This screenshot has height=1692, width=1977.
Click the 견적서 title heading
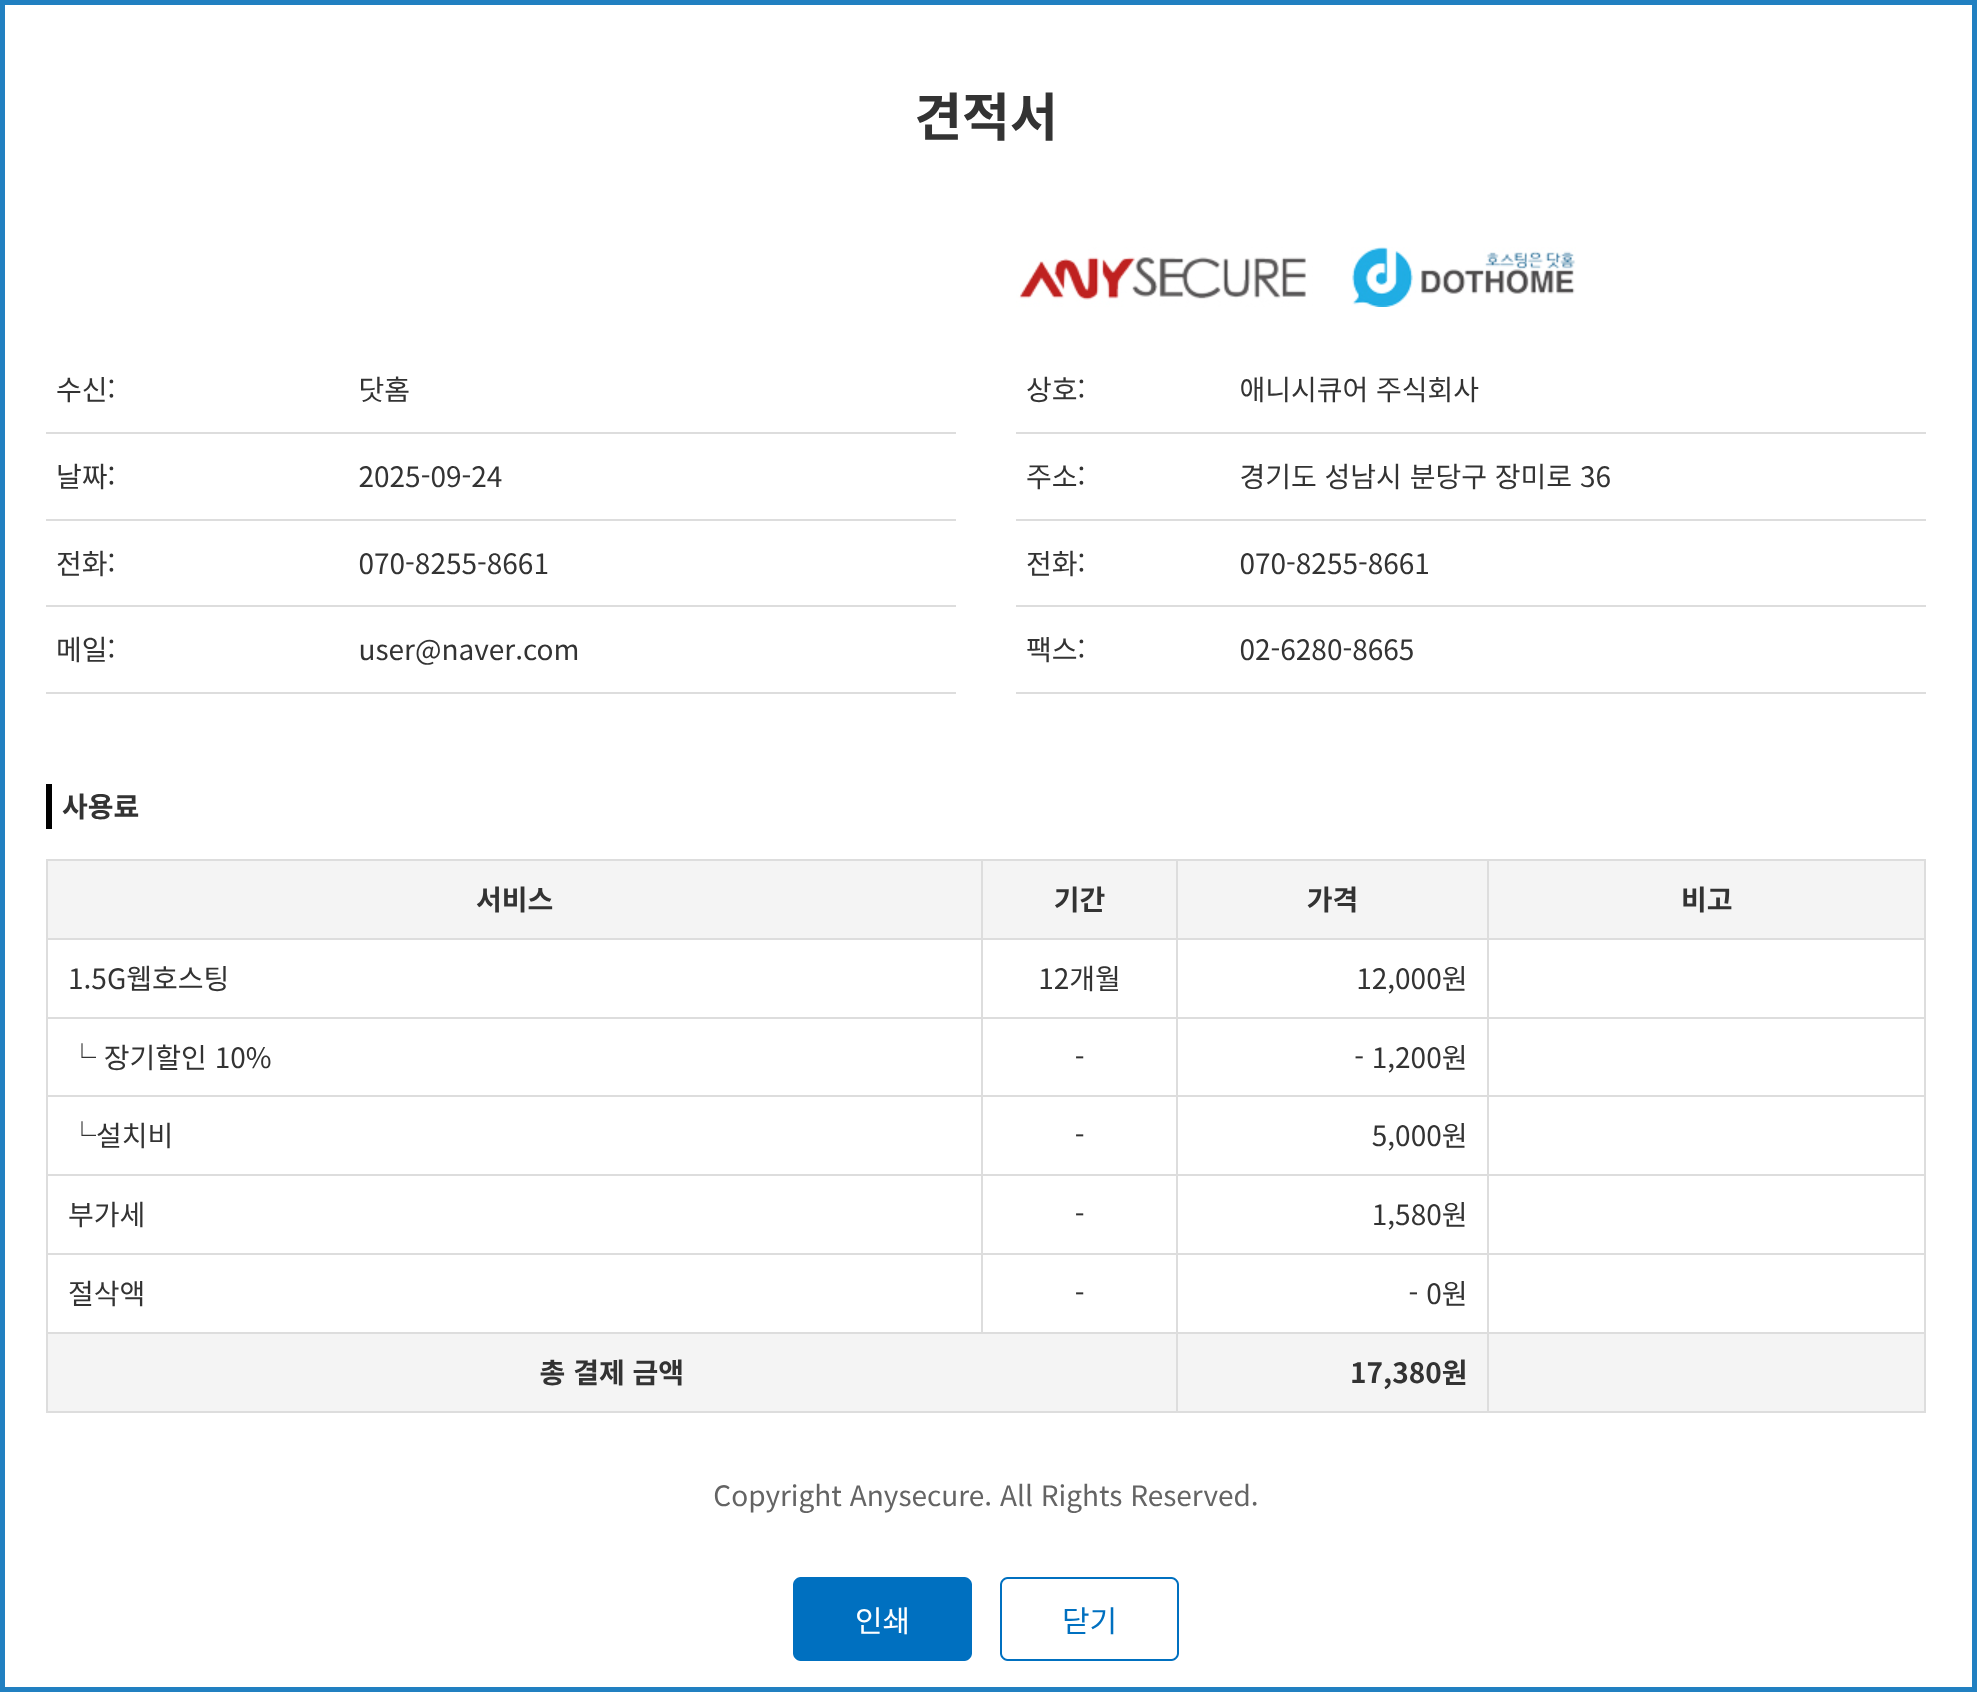986,117
